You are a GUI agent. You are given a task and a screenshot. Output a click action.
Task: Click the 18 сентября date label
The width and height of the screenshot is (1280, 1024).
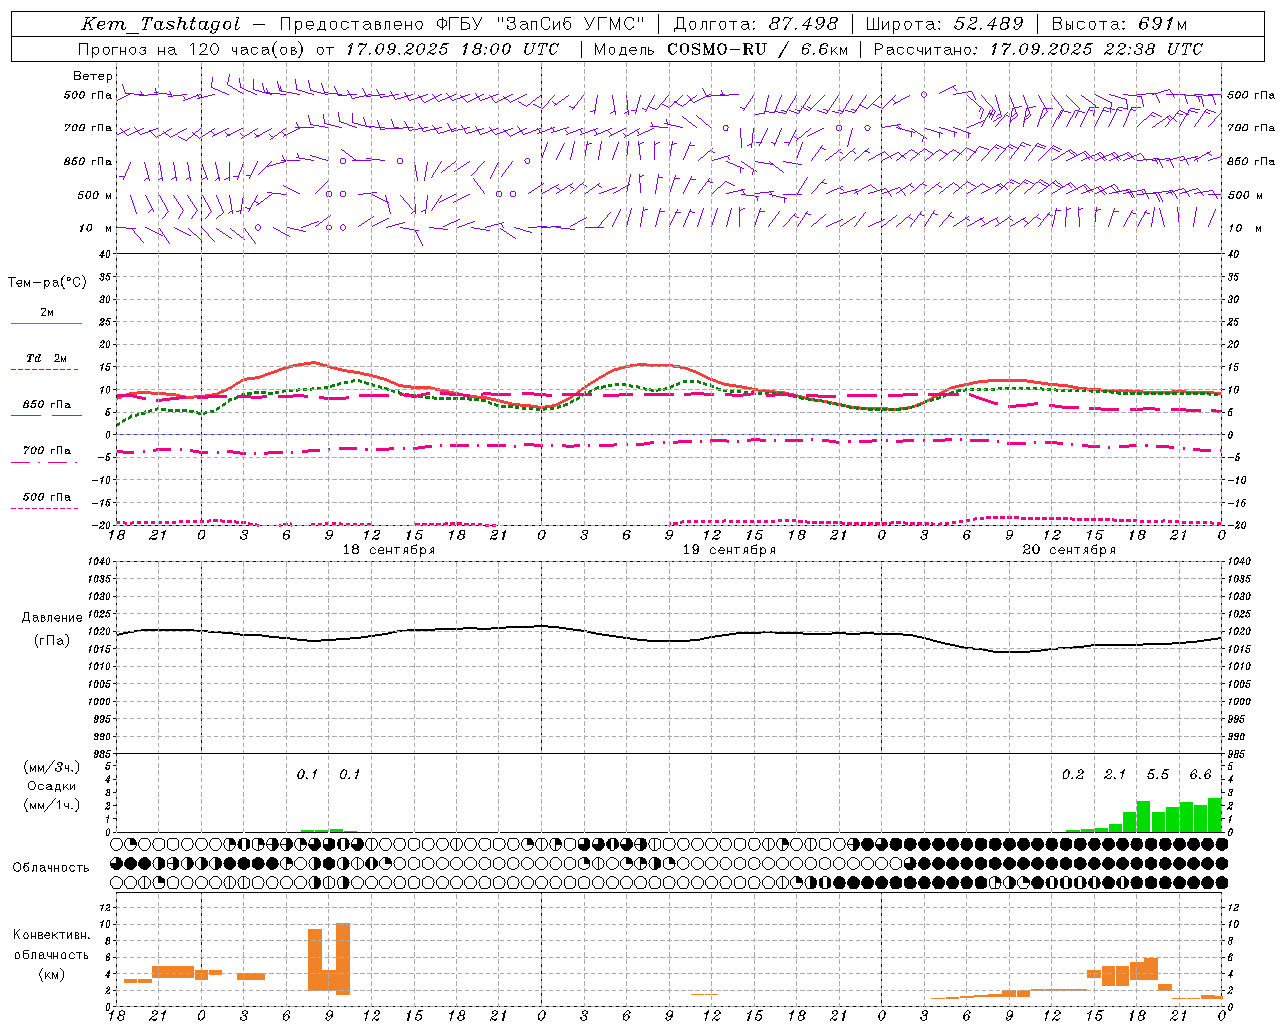389,550
